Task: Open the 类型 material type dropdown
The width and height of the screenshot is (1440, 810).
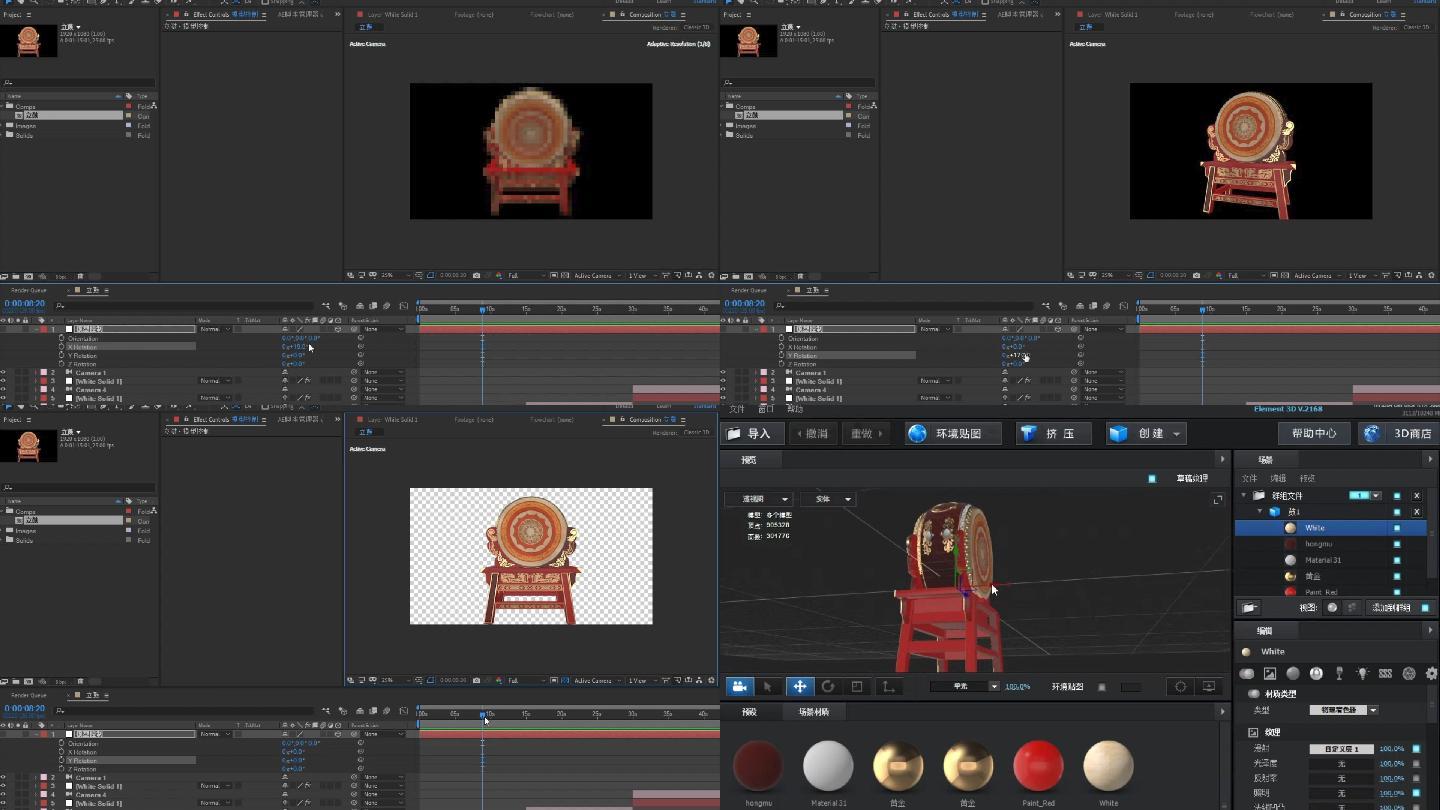Action: 1343,710
